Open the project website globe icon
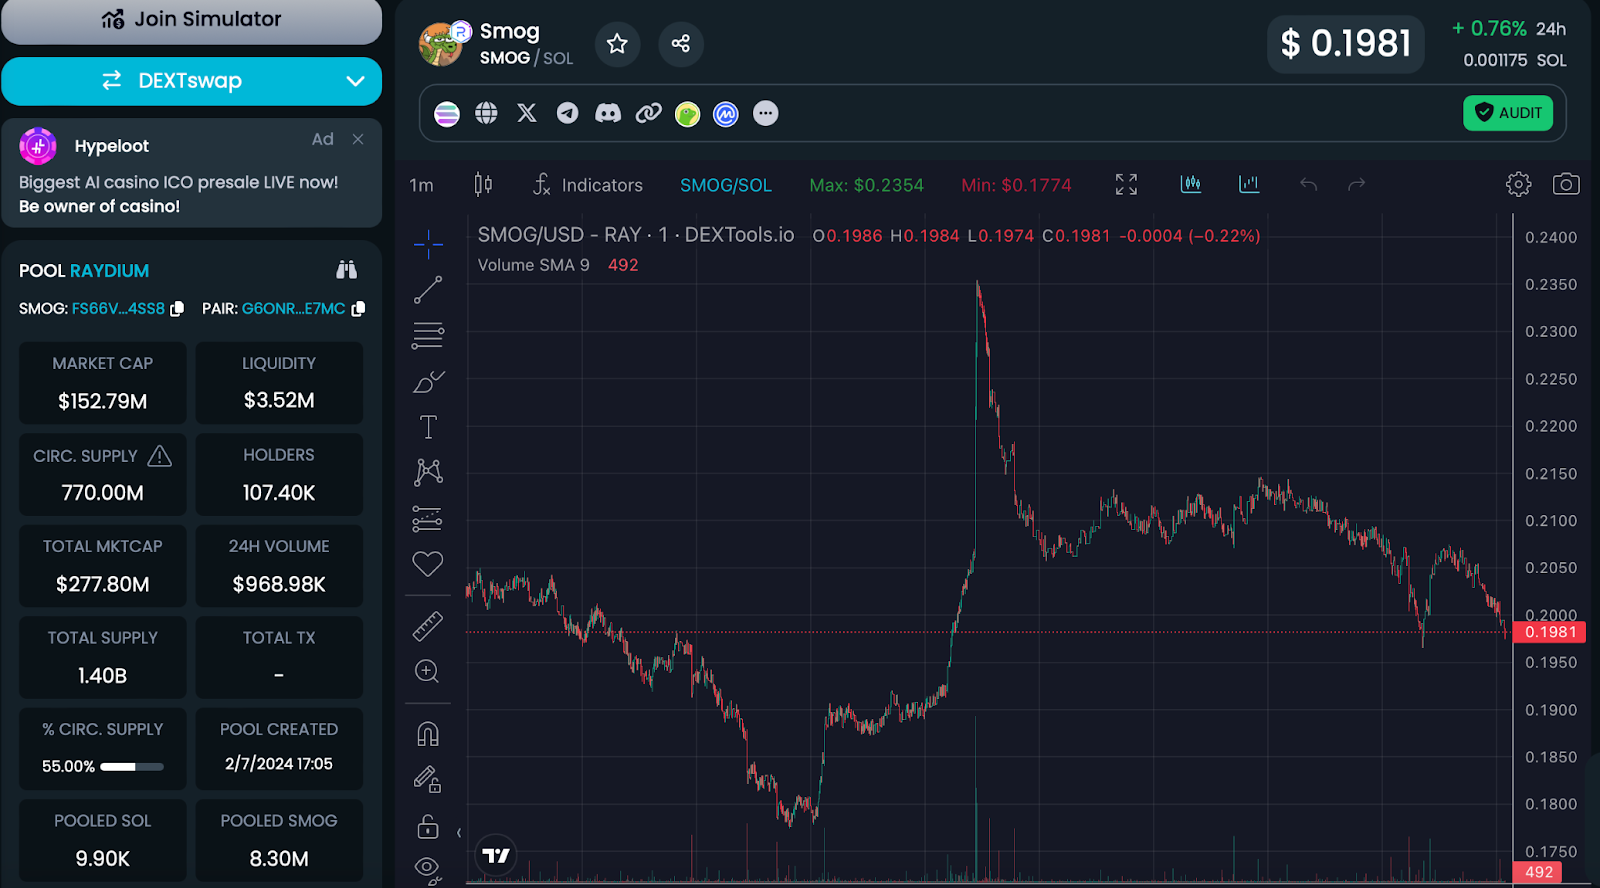 486,113
